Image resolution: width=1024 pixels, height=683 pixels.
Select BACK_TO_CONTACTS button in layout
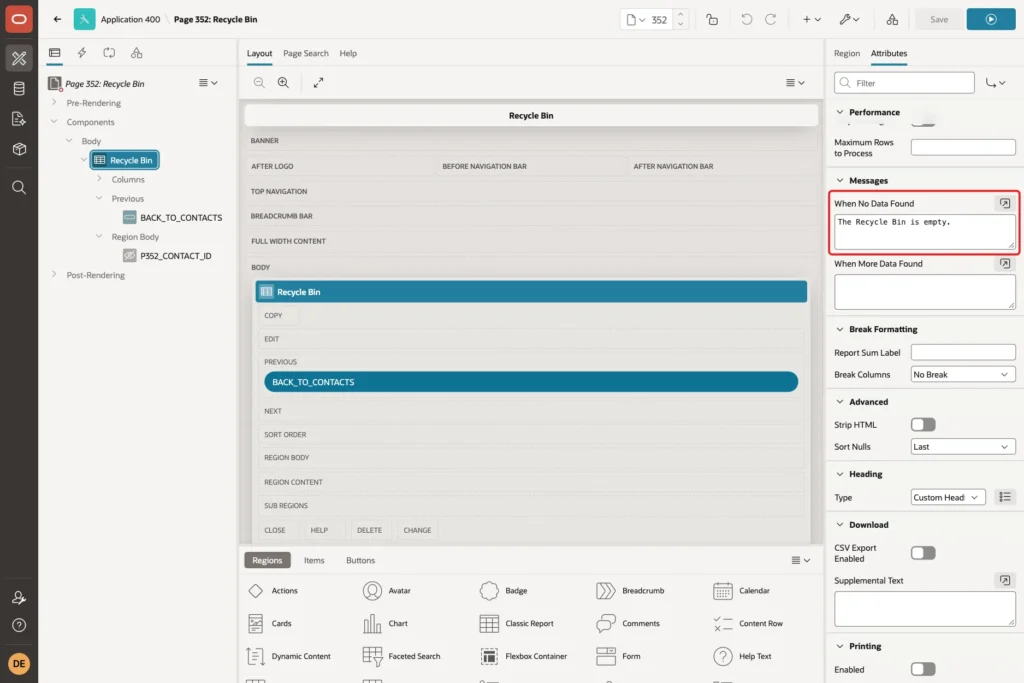coord(531,382)
